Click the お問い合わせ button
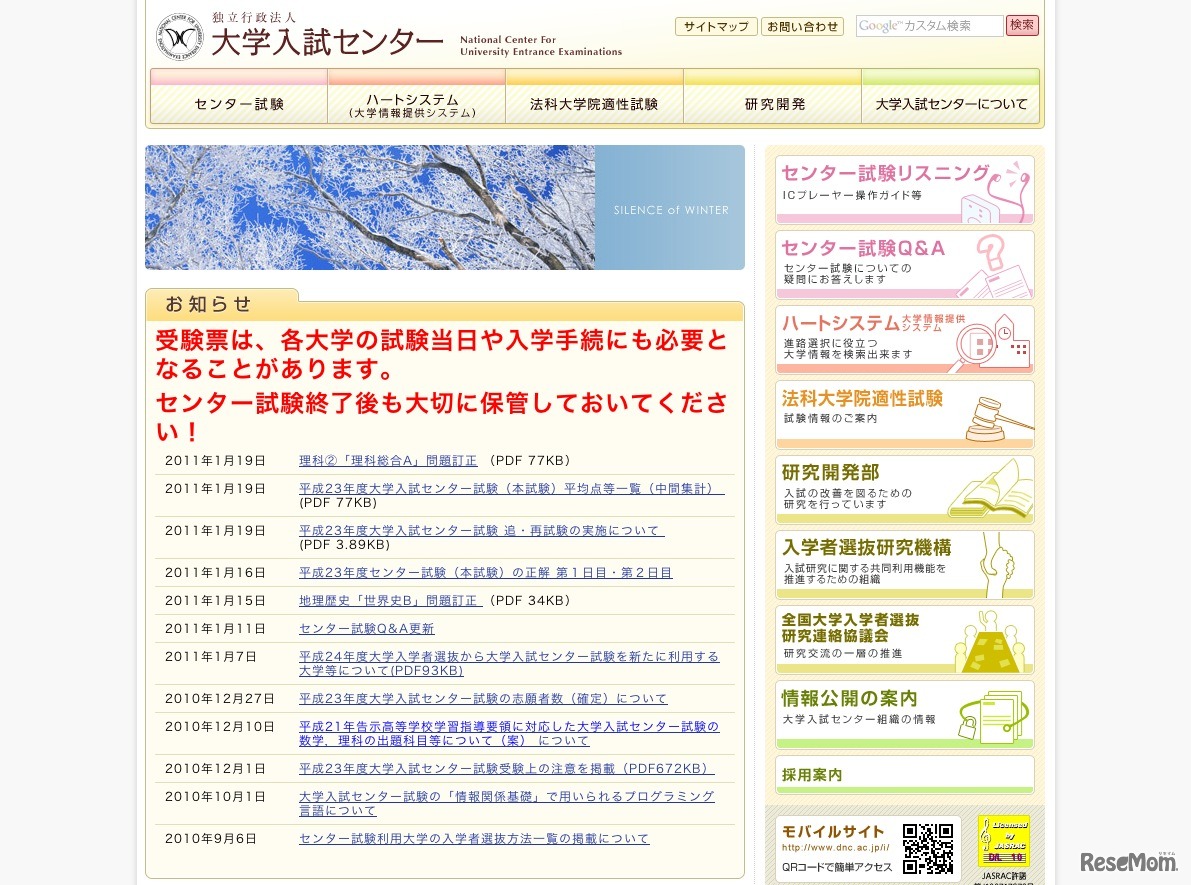1191x885 pixels. (x=802, y=26)
